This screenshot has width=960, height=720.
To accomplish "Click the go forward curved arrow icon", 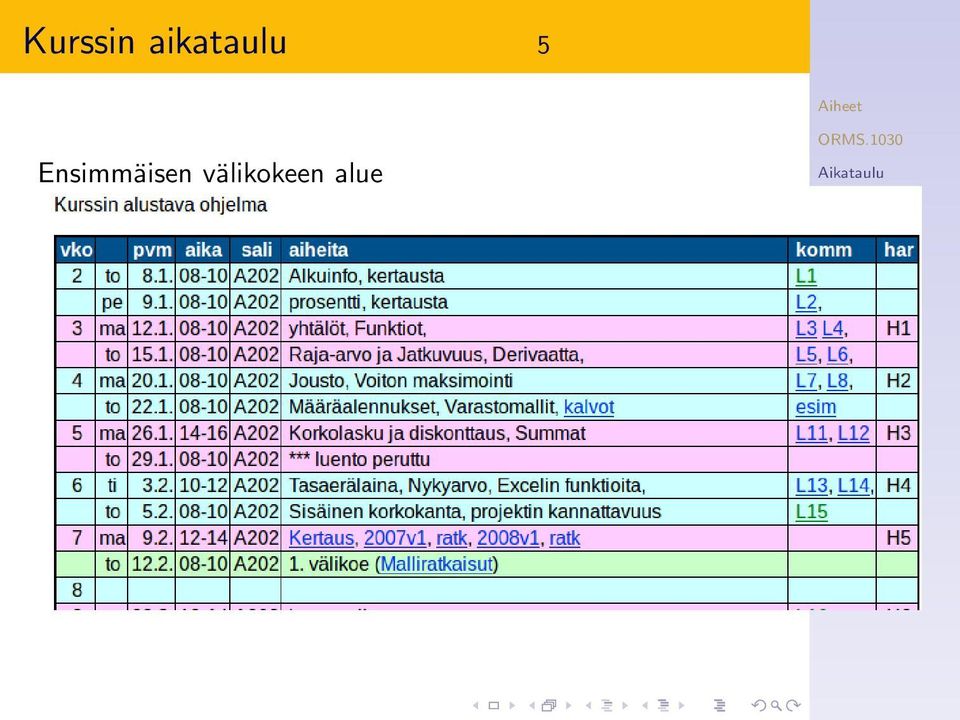I will coord(793,705).
